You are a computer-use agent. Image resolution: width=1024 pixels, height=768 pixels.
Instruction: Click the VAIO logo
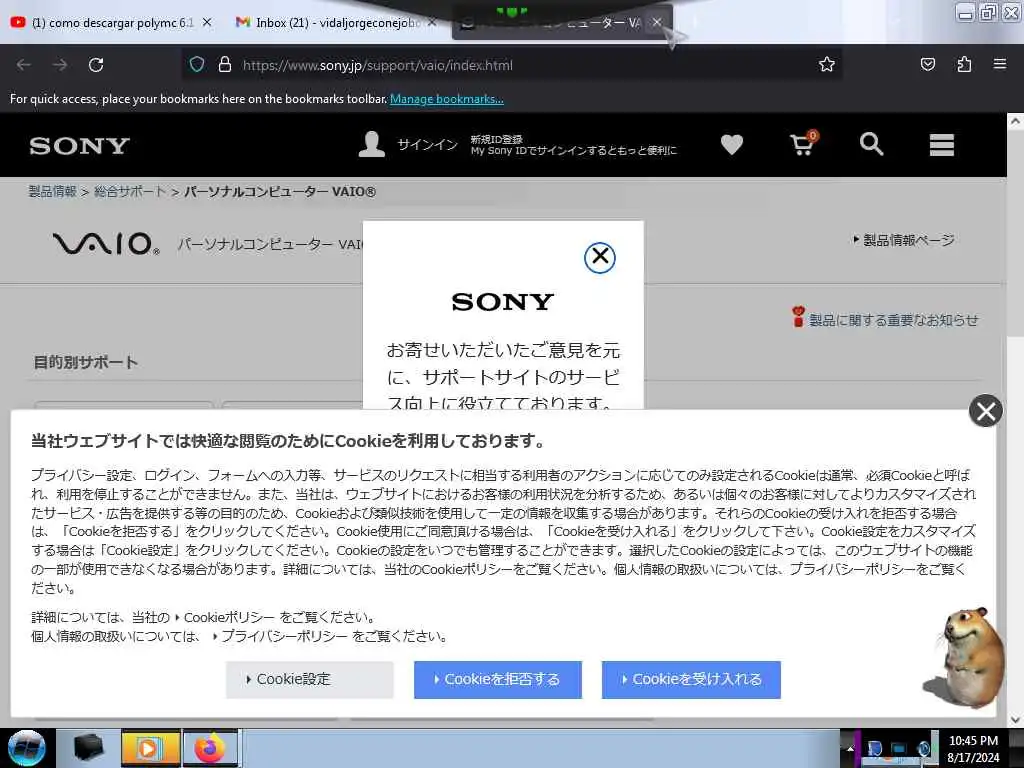click(x=106, y=244)
